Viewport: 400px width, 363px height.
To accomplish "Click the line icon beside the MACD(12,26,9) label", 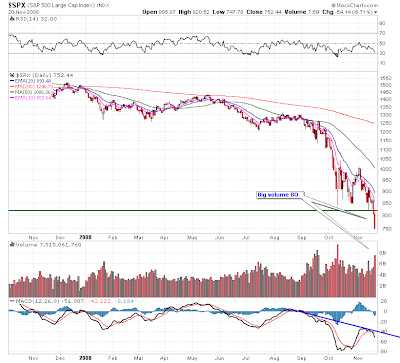I will [x=12, y=301].
